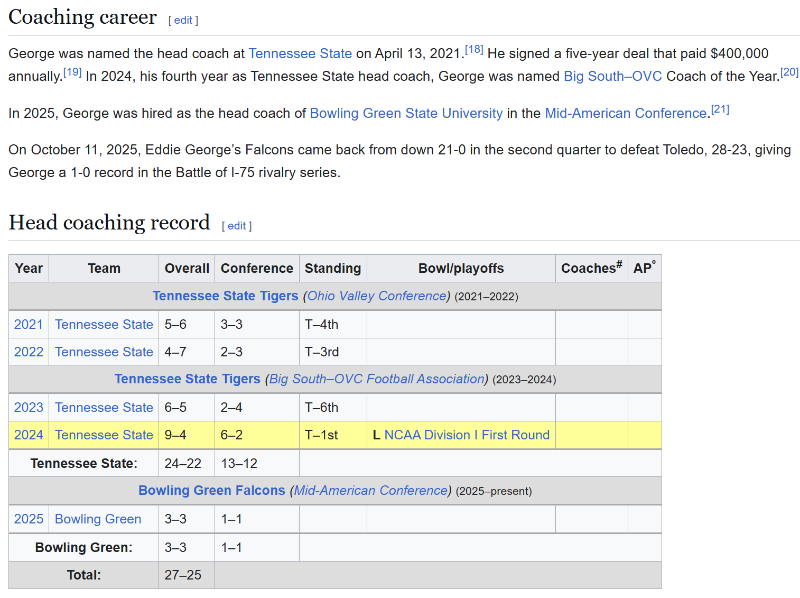Open Bowling Green Falcons table header link
Image resolution: width=800 pixels, height=598 pixels.
(x=211, y=491)
